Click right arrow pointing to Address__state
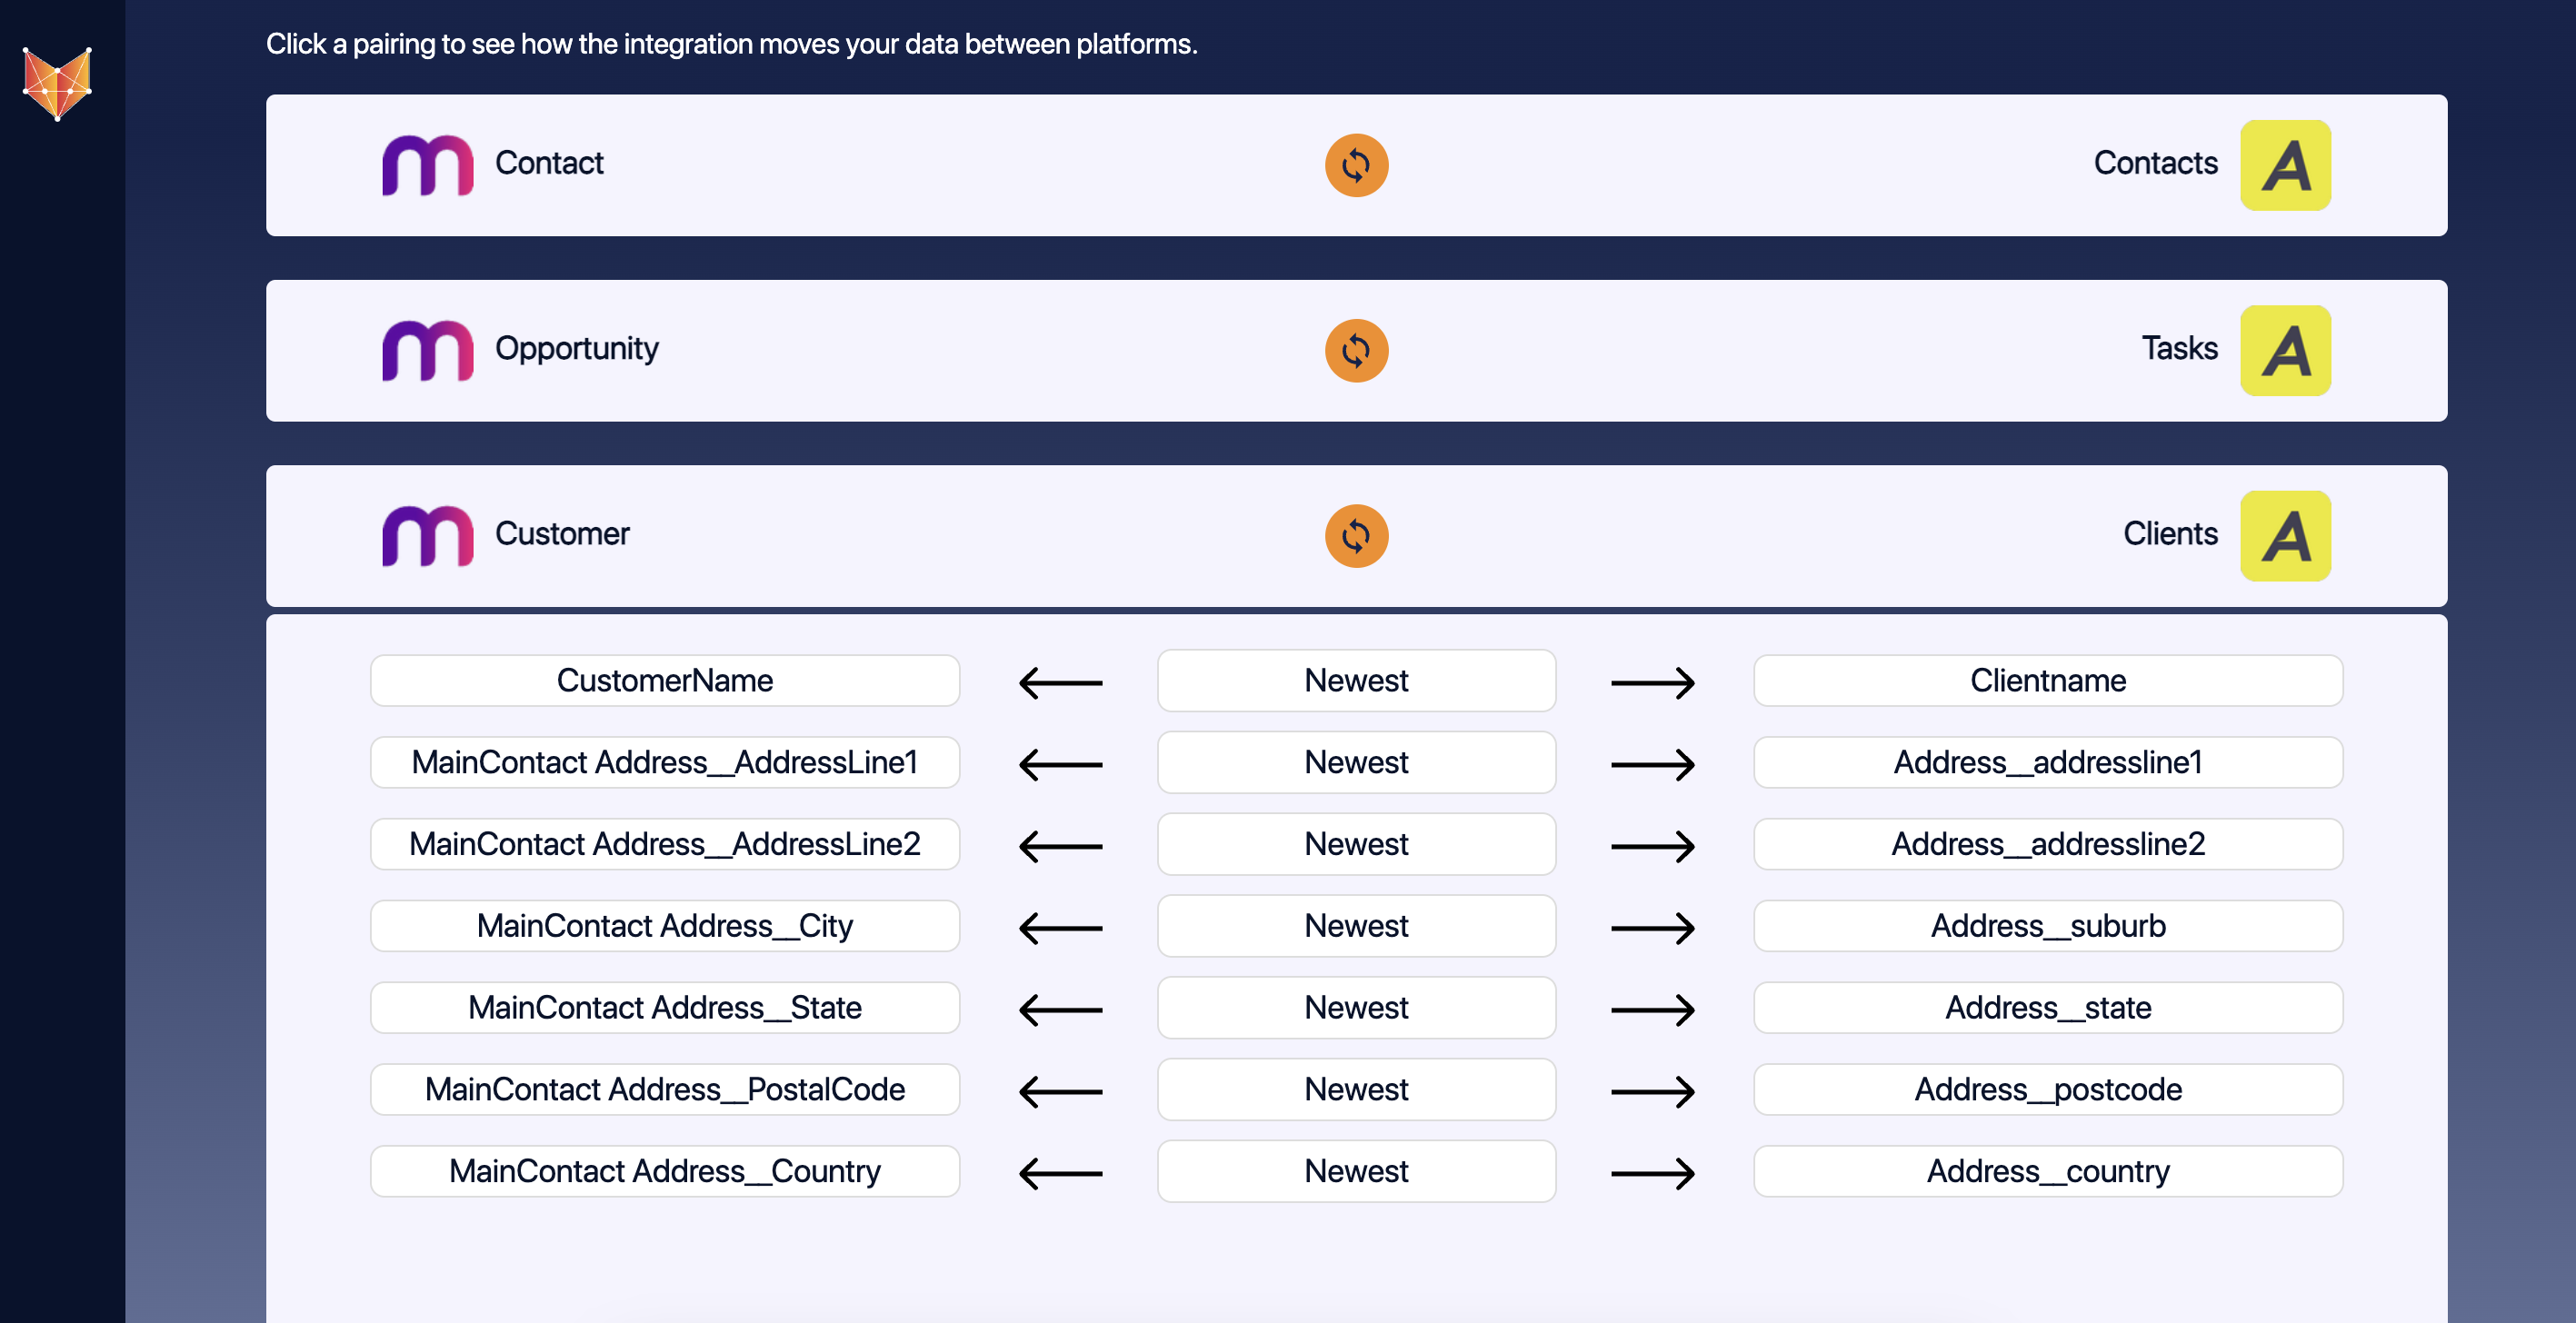 coord(1652,1010)
